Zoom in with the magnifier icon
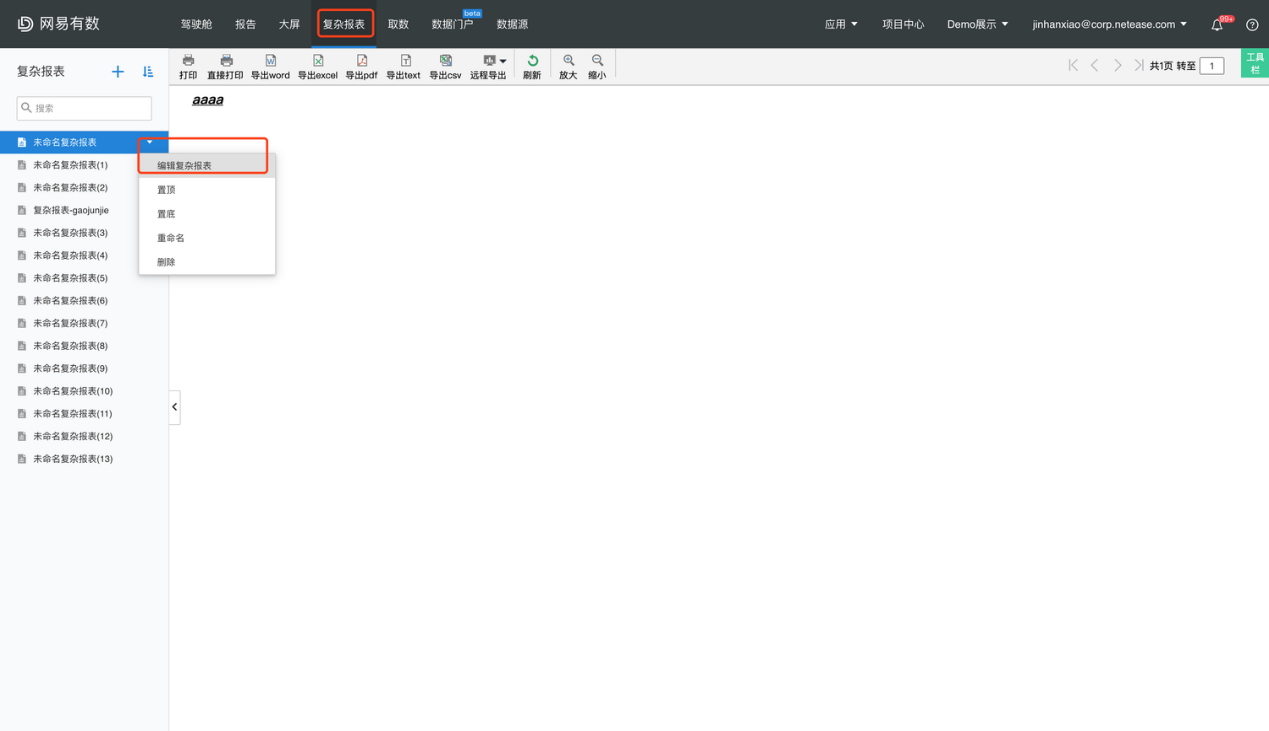Image resolution: width=1269 pixels, height=731 pixels. coord(568,66)
